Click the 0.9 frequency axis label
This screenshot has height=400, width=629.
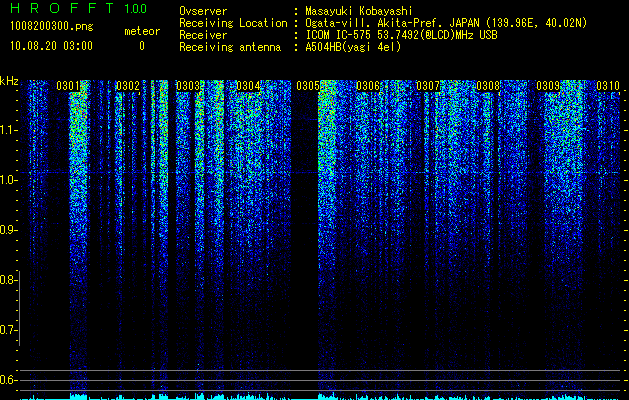[x=8, y=230]
